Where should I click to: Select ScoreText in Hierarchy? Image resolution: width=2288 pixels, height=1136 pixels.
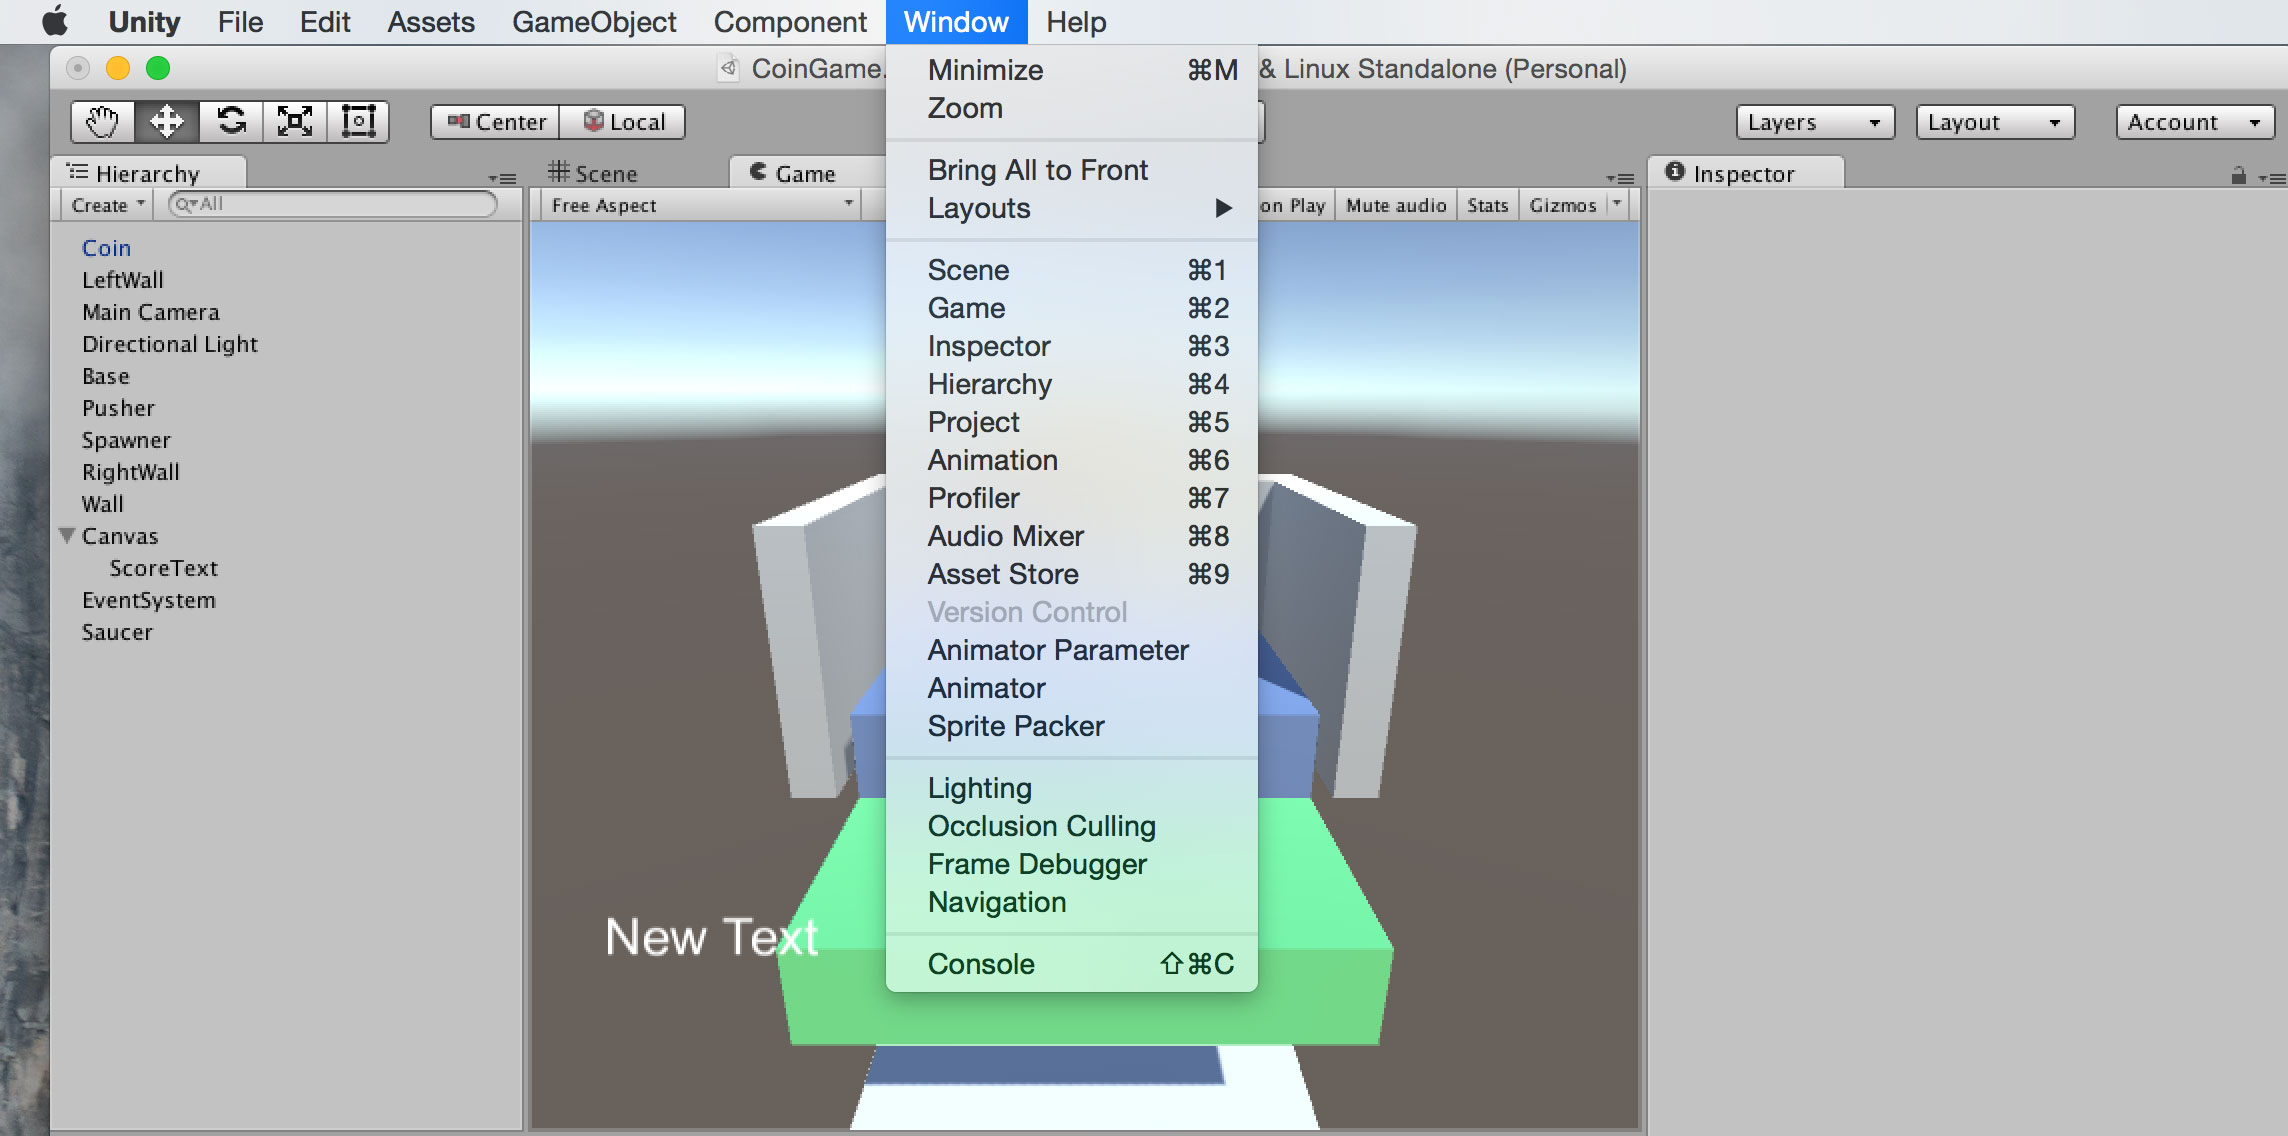163,568
